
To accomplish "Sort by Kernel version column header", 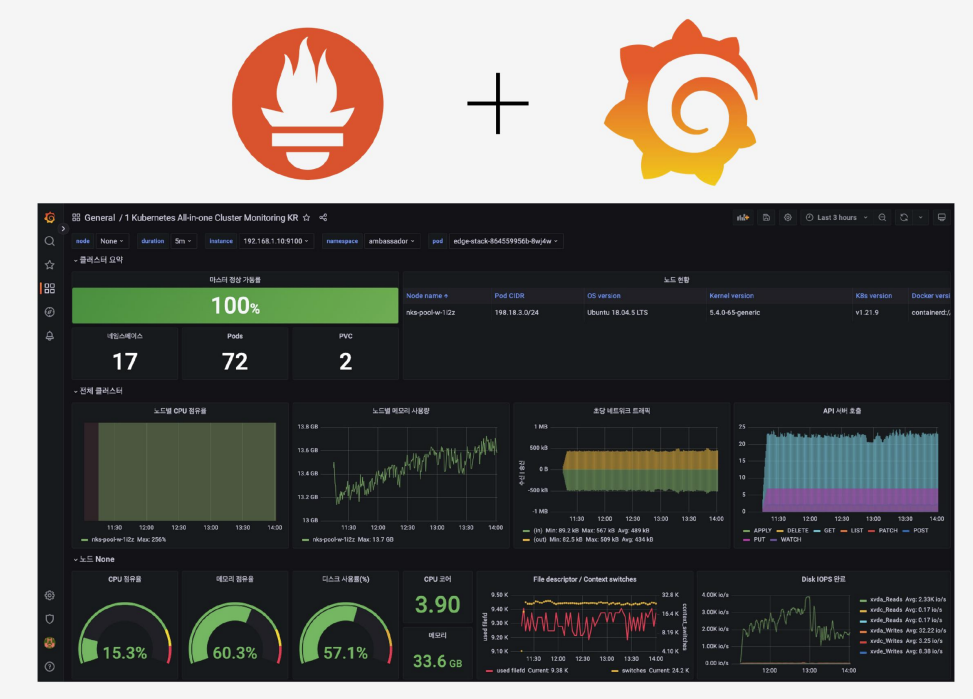I will click(732, 296).
